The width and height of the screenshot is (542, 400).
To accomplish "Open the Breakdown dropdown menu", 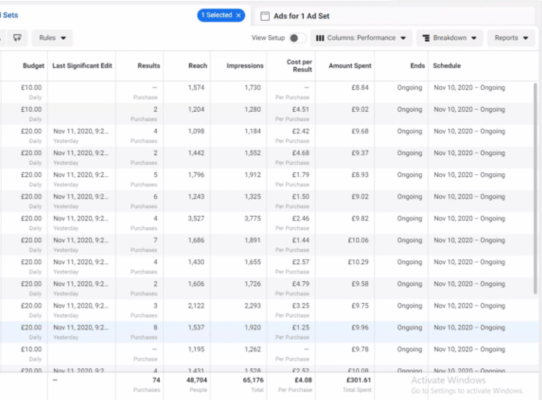I will click(450, 38).
